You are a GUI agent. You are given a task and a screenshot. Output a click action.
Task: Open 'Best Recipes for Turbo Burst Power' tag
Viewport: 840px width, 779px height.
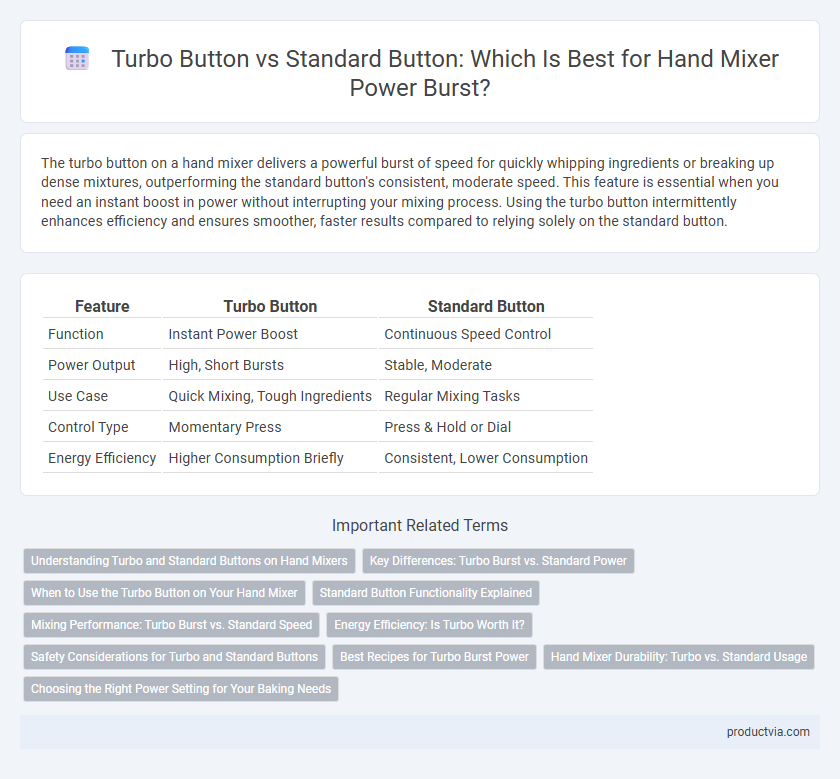(434, 656)
